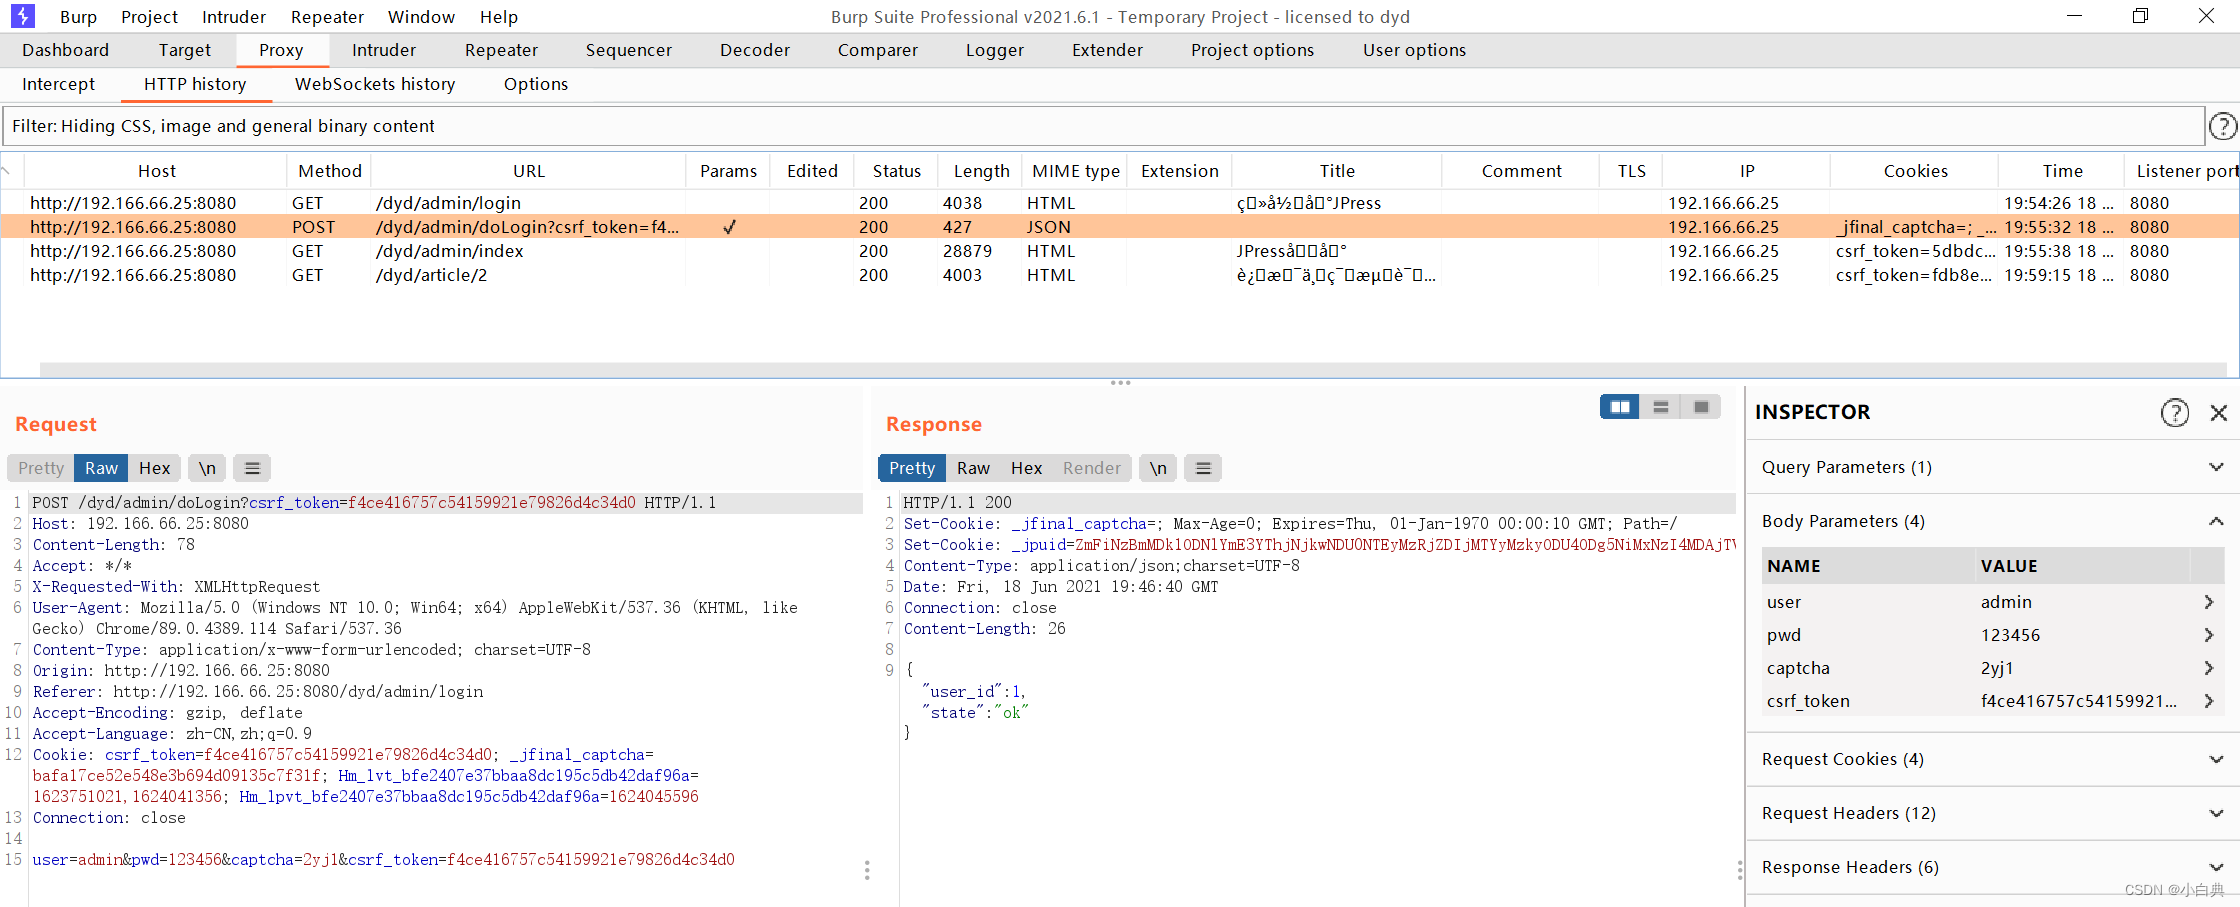Open the WebSockets history sub-tab
Image resolution: width=2240 pixels, height=907 pixels.
pyautogui.click(x=375, y=84)
